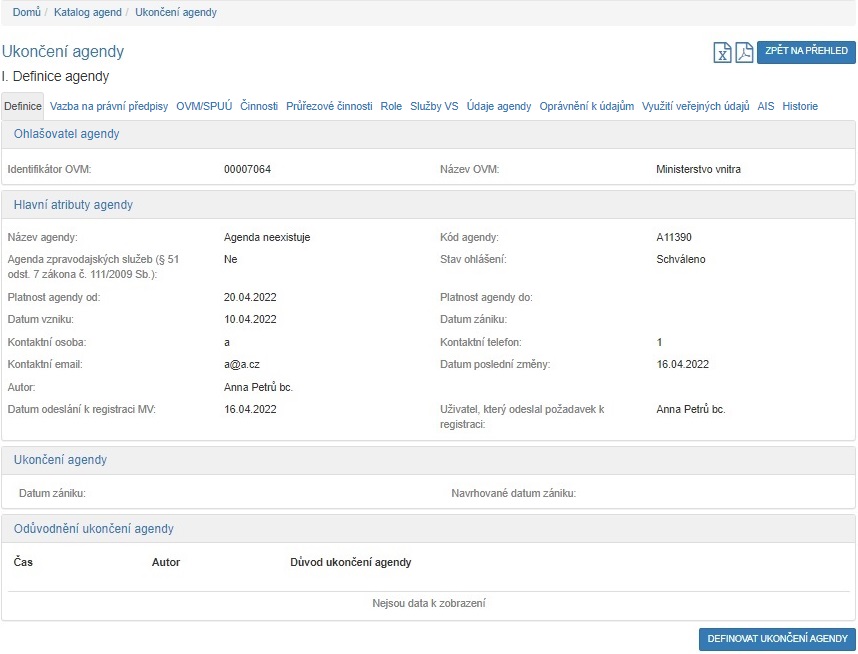
Task: Go to Domů breadcrumb link
Action: click(x=27, y=12)
